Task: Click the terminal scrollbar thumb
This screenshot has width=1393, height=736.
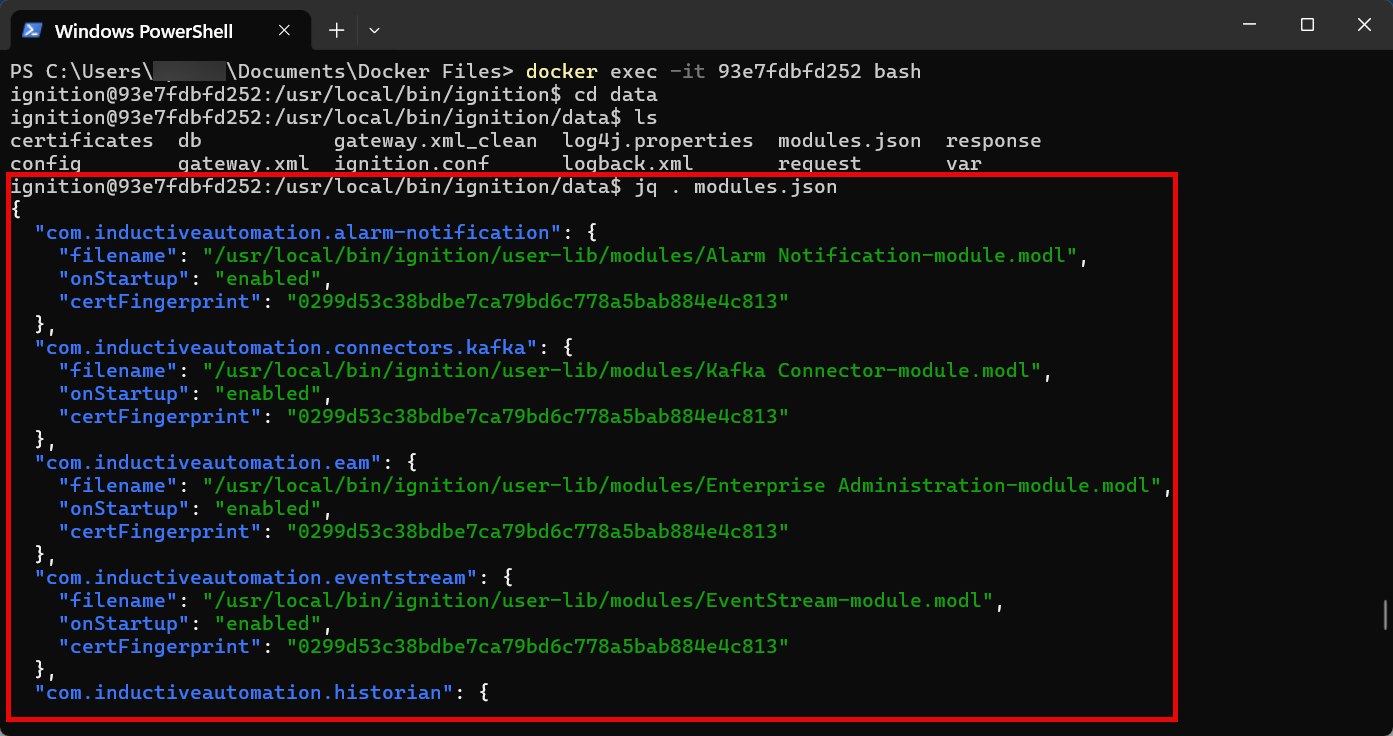Action: 1385,614
